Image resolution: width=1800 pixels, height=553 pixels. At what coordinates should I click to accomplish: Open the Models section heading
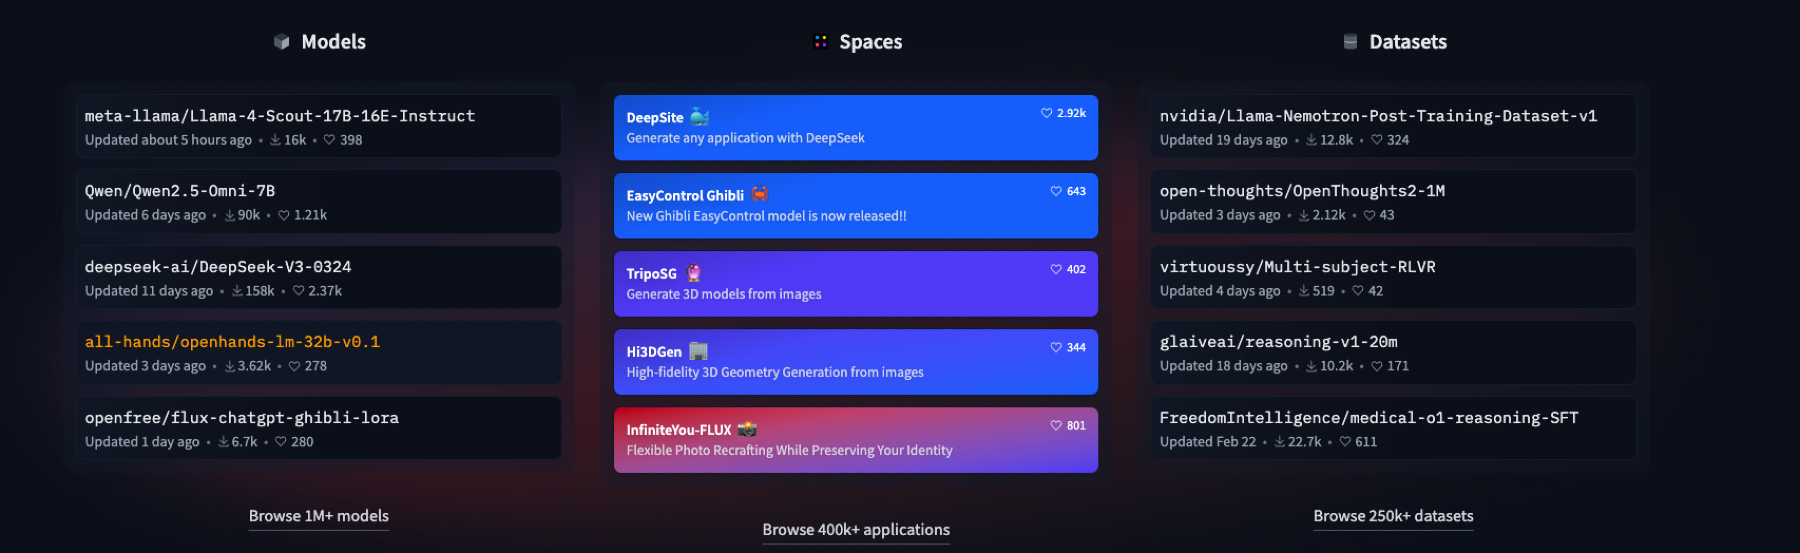click(333, 42)
